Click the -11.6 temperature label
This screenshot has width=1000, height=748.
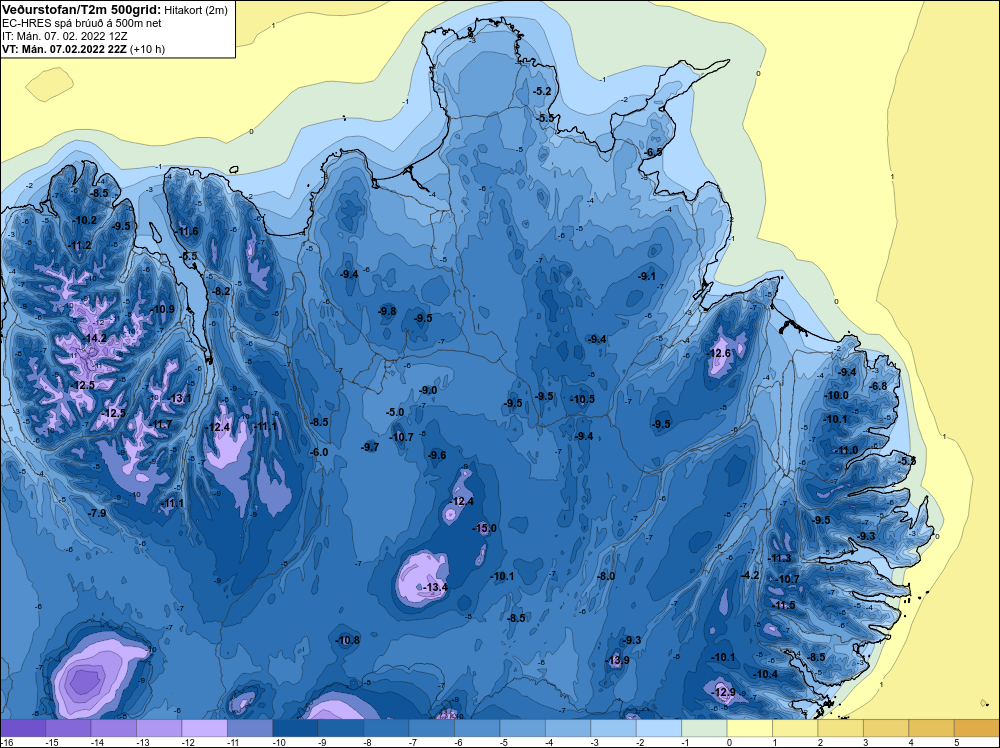coord(187,231)
